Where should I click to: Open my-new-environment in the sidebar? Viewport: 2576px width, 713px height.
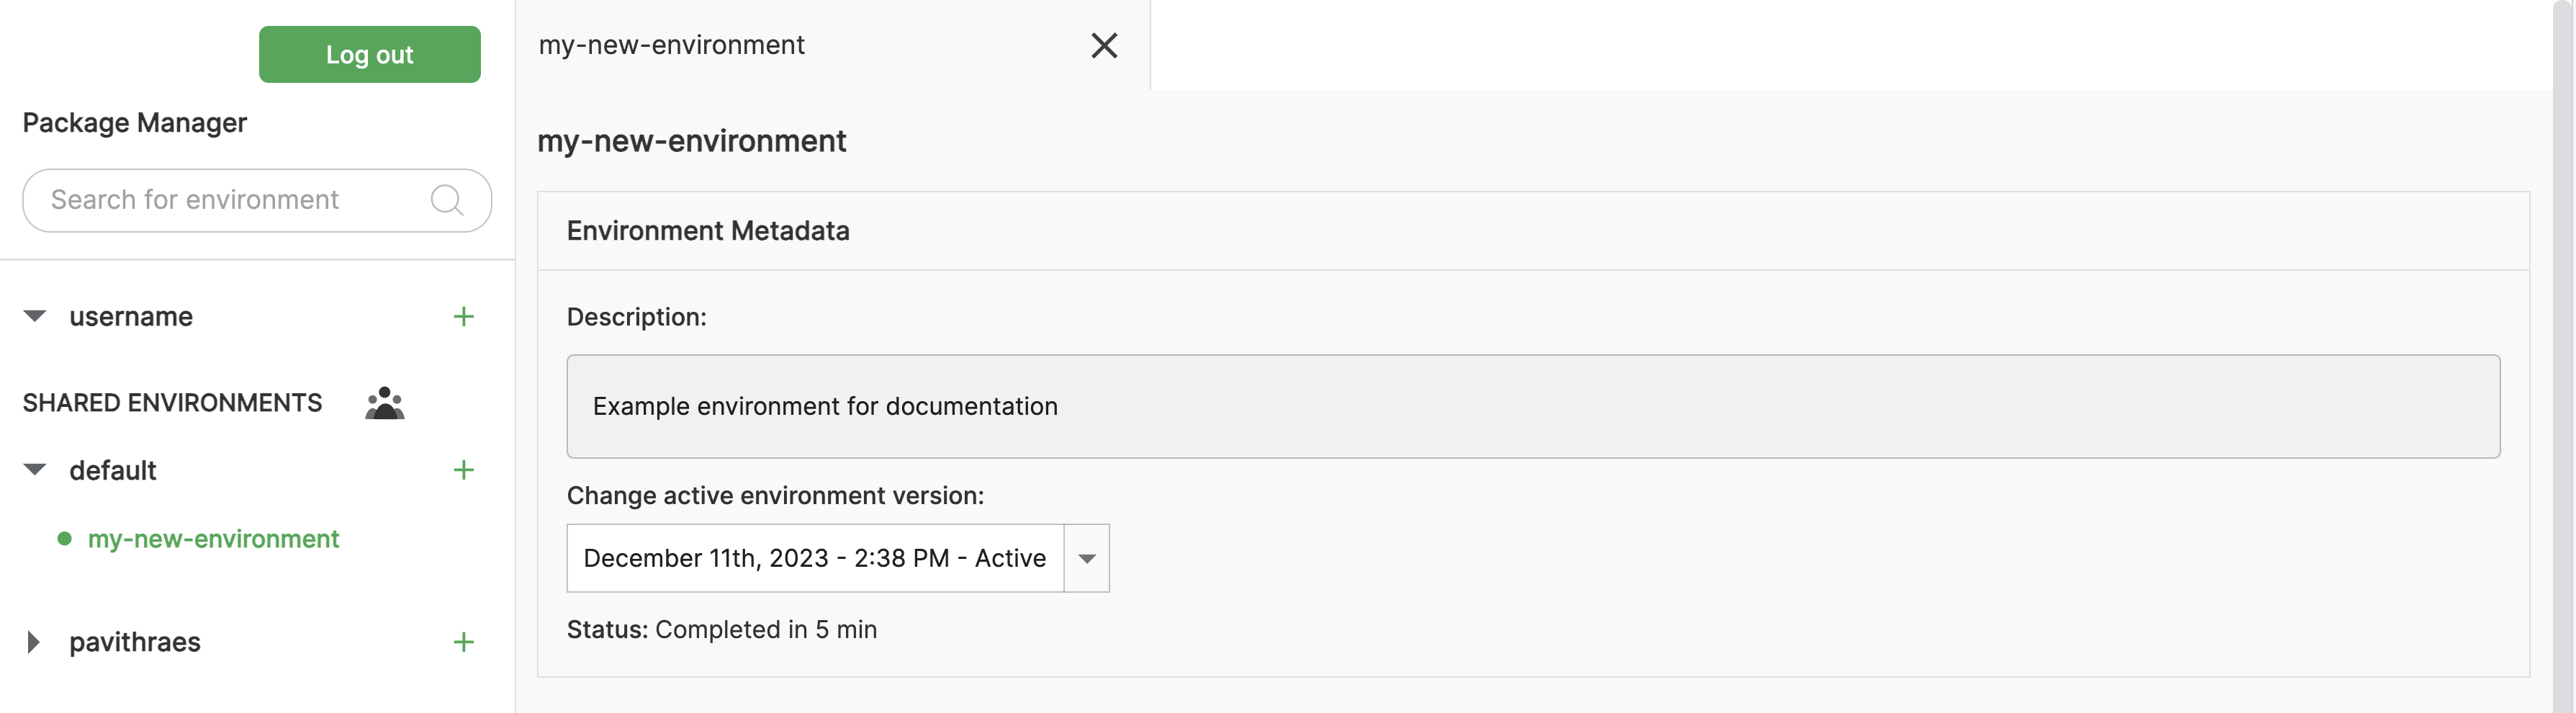click(213, 539)
